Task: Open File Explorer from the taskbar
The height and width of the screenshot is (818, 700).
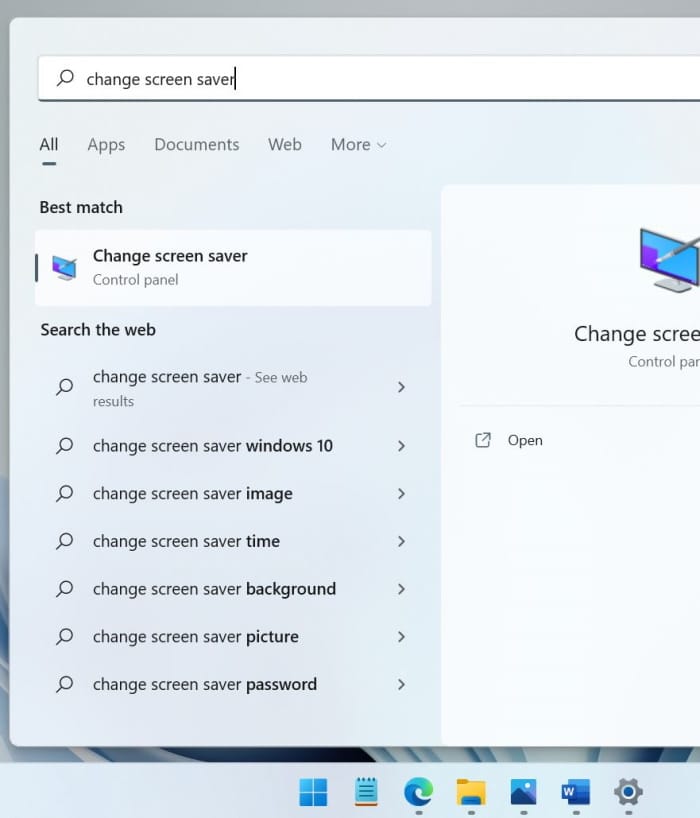Action: click(x=471, y=792)
